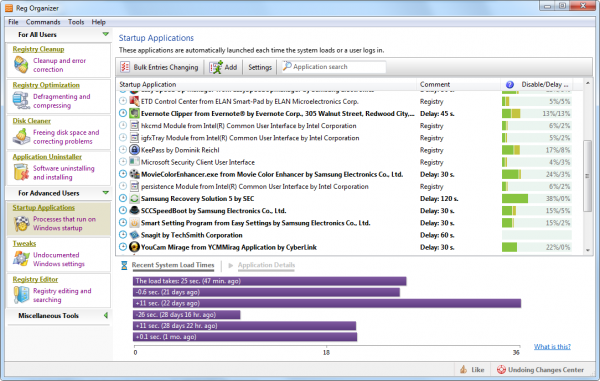Expand the Application Details play arrow
The width and height of the screenshot is (600, 381).
(x=230, y=265)
